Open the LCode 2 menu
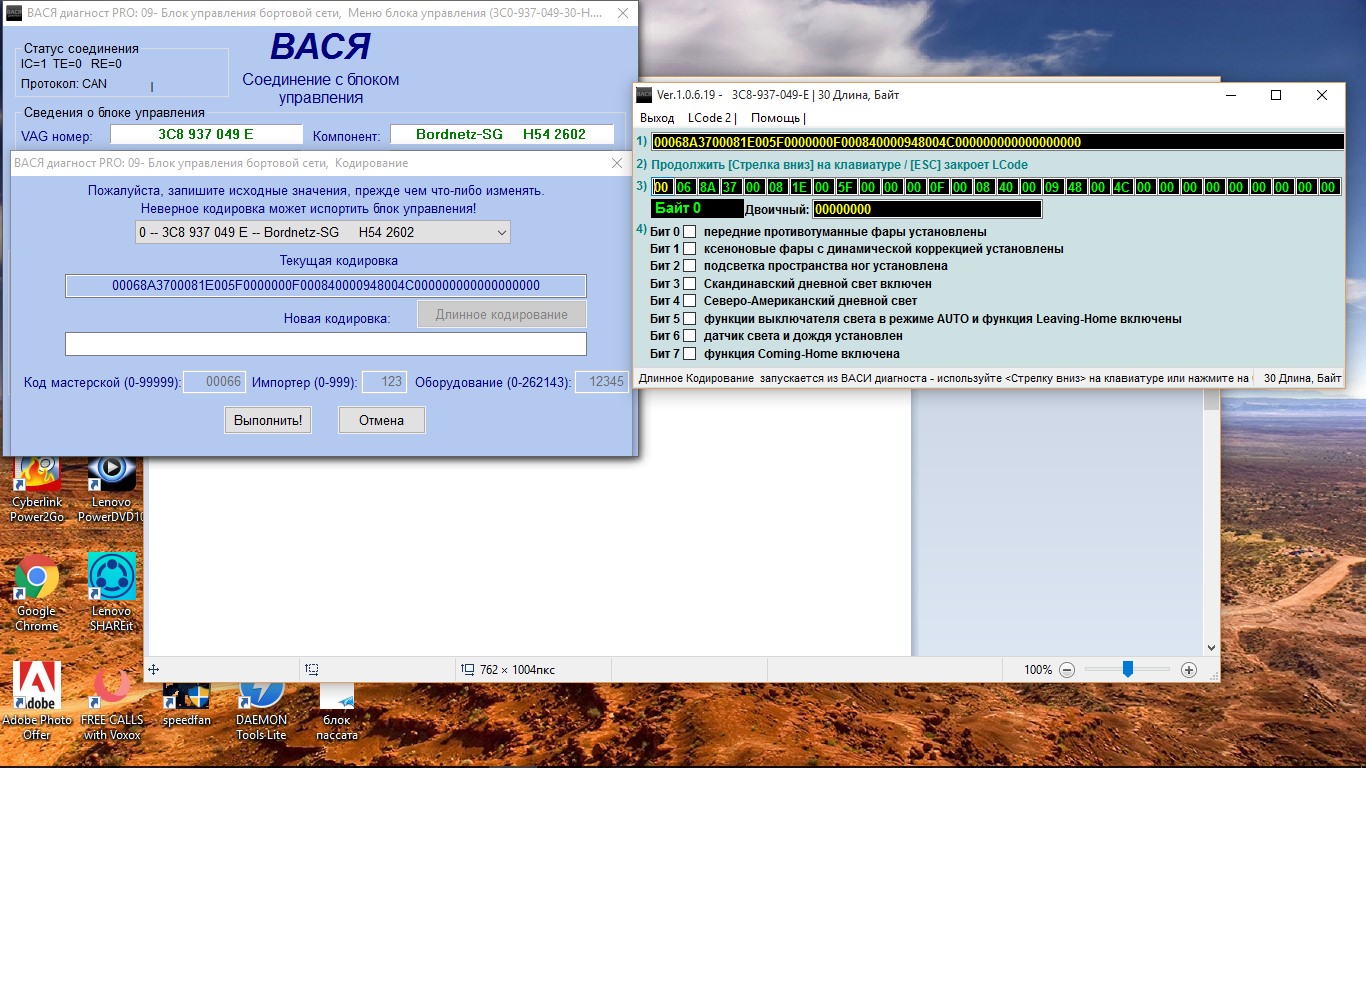Viewport: 1366px width, 1004px height. [711, 118]
